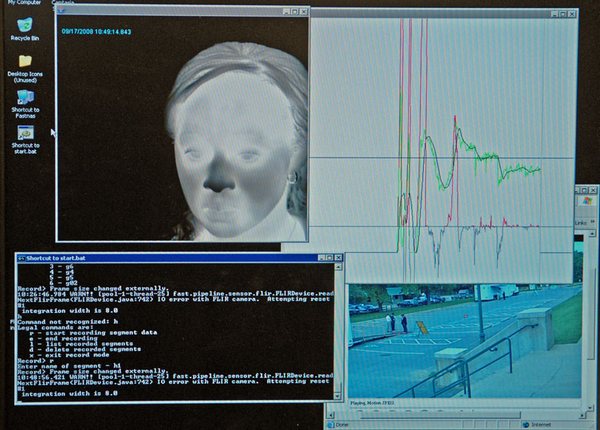Close the Shortcut to start.bat console window
Image resolution: width=600 pixels, height=430 pixels.
coord(335,260)
